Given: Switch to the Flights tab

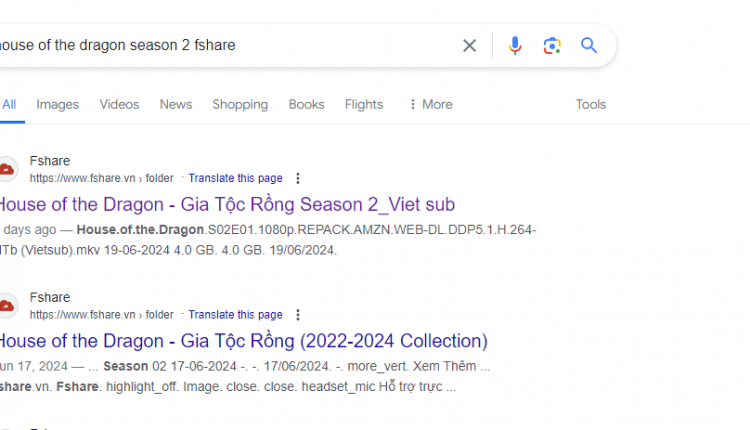Looking at the screenshot, I should (x=364, y=104).
